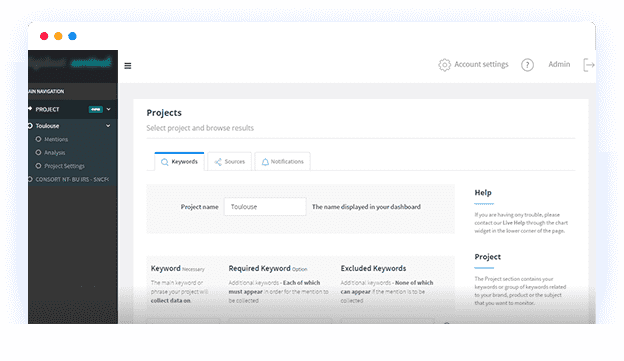Open the Account settings link
The height and width of the screenshot is (361, 624).
(x=481, y=64)
